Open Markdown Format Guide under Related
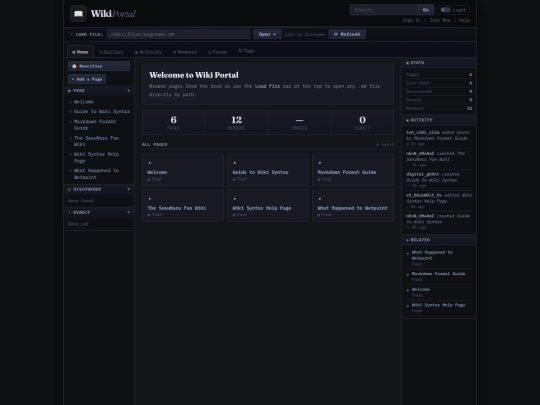Image resolution: width=540 pixels, height=405 pixels. click(x=438, y=274)
